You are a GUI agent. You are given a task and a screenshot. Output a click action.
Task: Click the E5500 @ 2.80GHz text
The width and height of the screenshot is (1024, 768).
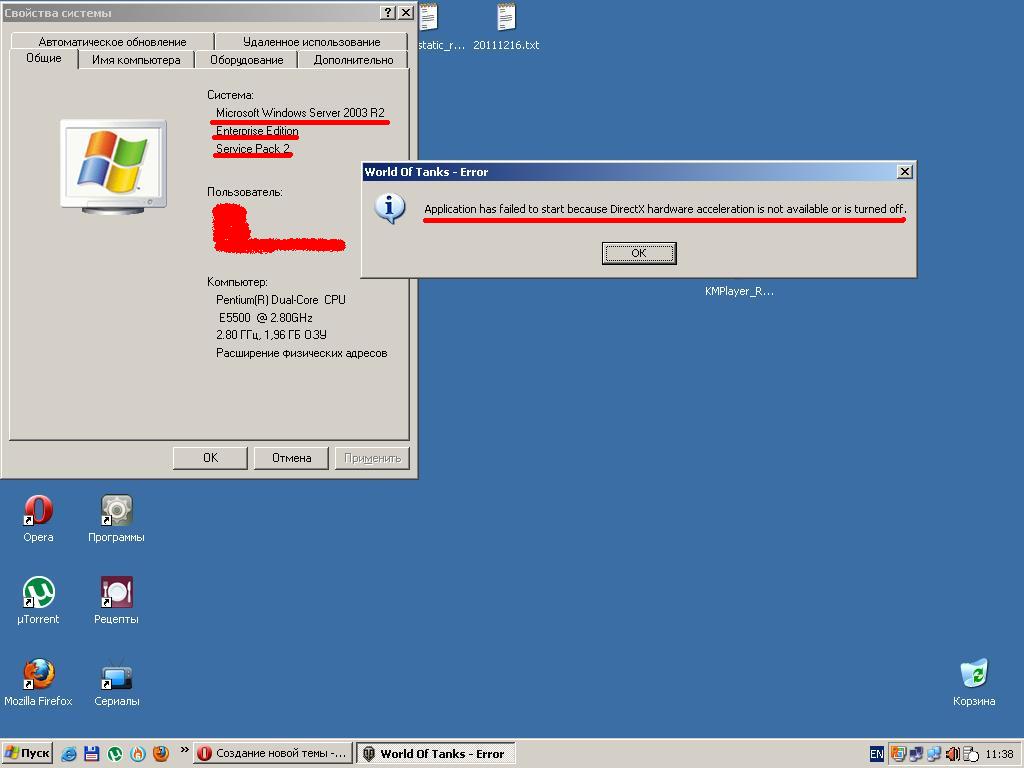click(x=266, y=317)
